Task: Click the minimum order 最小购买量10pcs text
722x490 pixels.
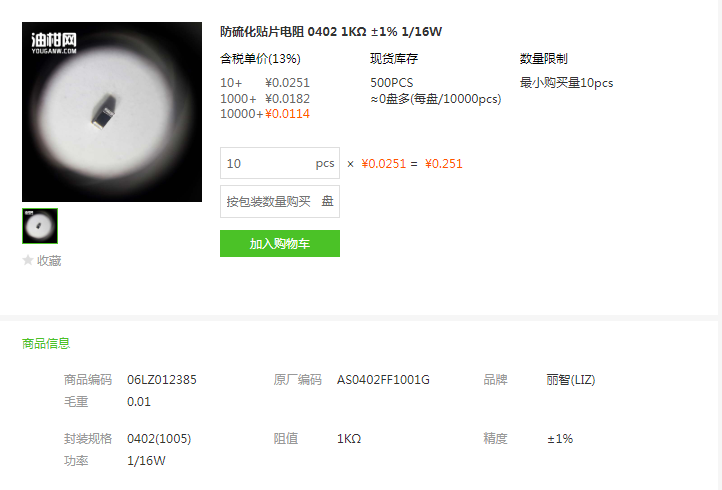Action: tap(566, 83)
